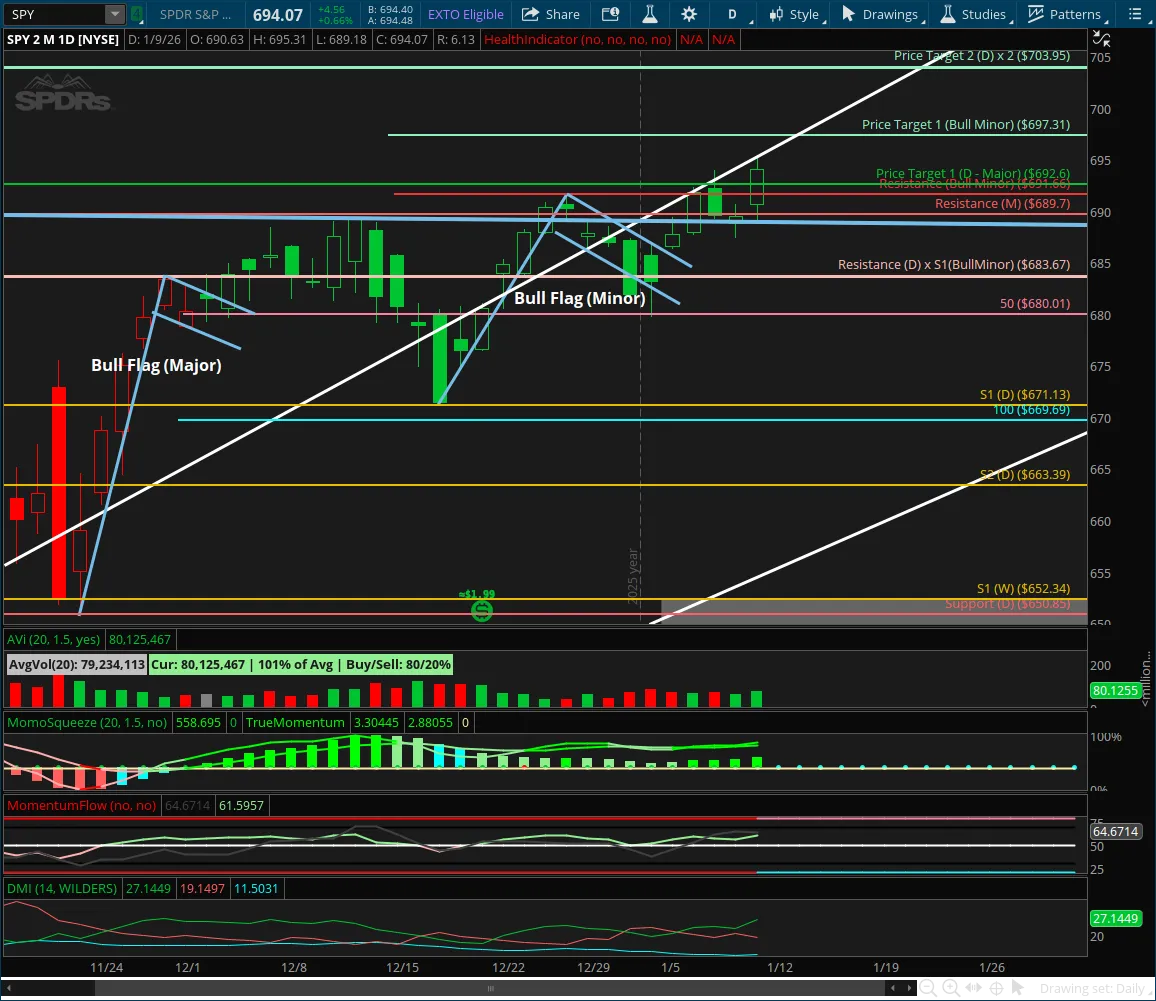Toggle the DMI (14, WILDERS) study label
Image resolution: width=1156 pixels, height=1001 pixels.
click(x=61, y=888)
